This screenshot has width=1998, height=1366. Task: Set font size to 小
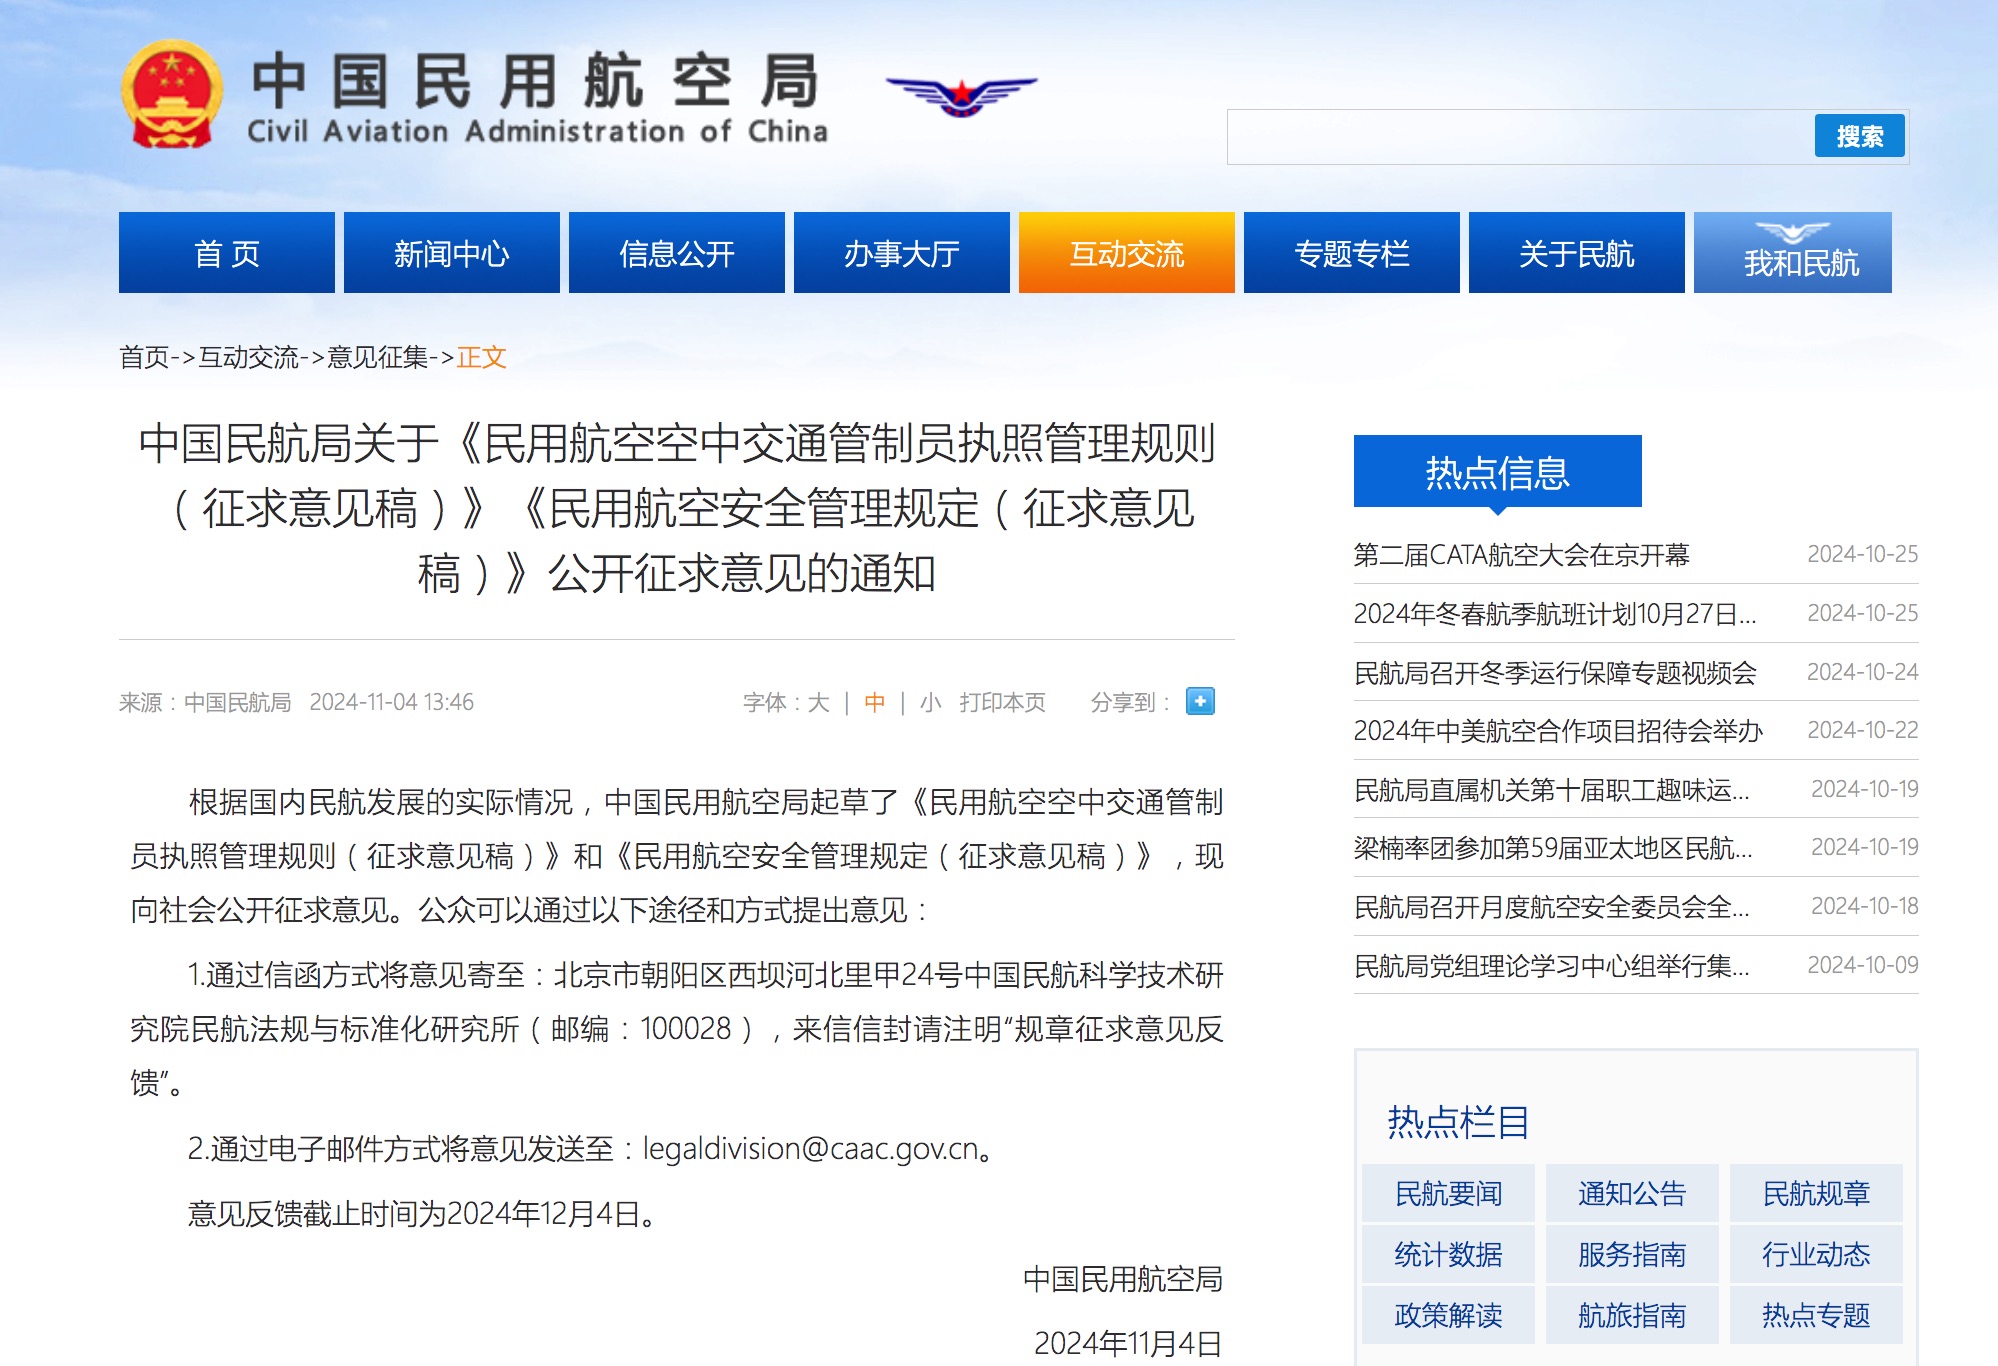pos(930,703)
